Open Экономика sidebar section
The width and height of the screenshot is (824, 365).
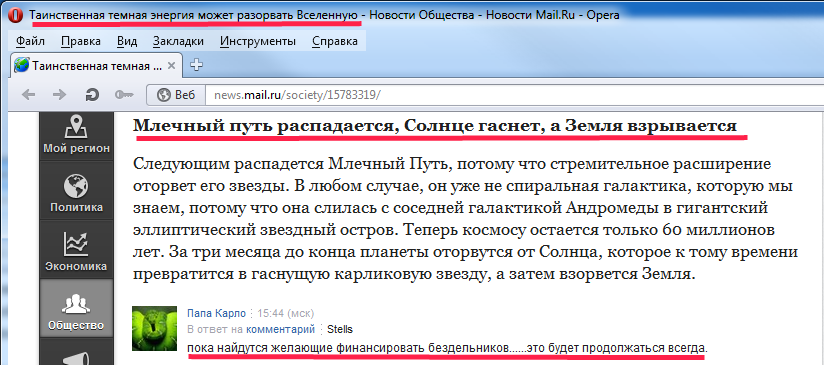[x=77, y=250]
